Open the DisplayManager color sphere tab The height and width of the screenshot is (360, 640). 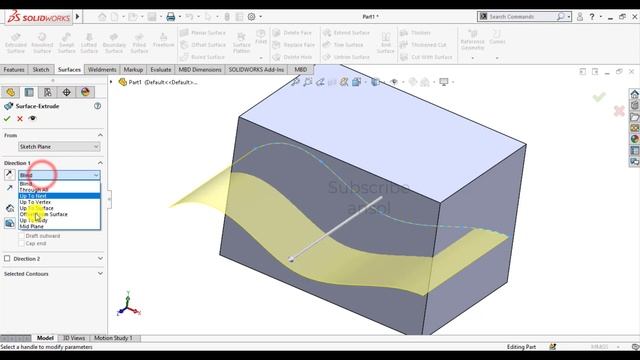pyautogui.click(x=85, y=92)
